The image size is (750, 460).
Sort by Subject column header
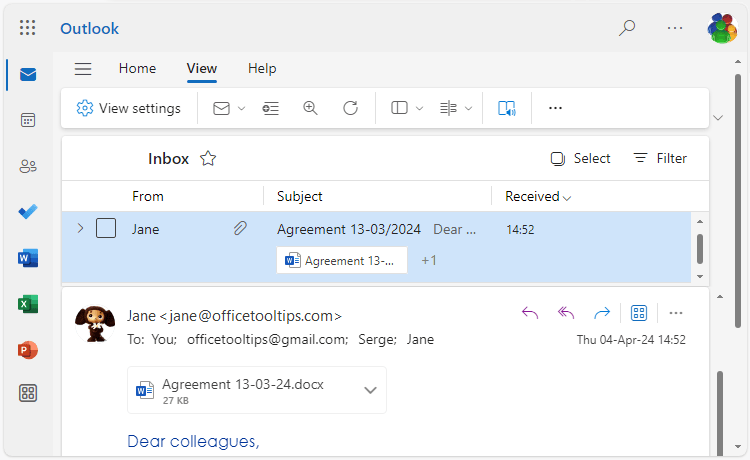point(300,196)
